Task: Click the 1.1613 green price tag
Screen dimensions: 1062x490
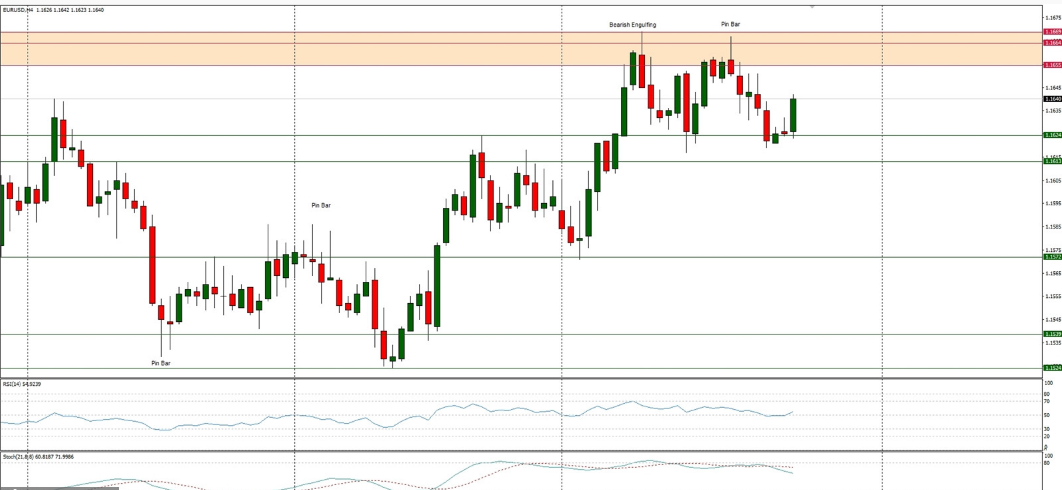Action: (1052, 161)
